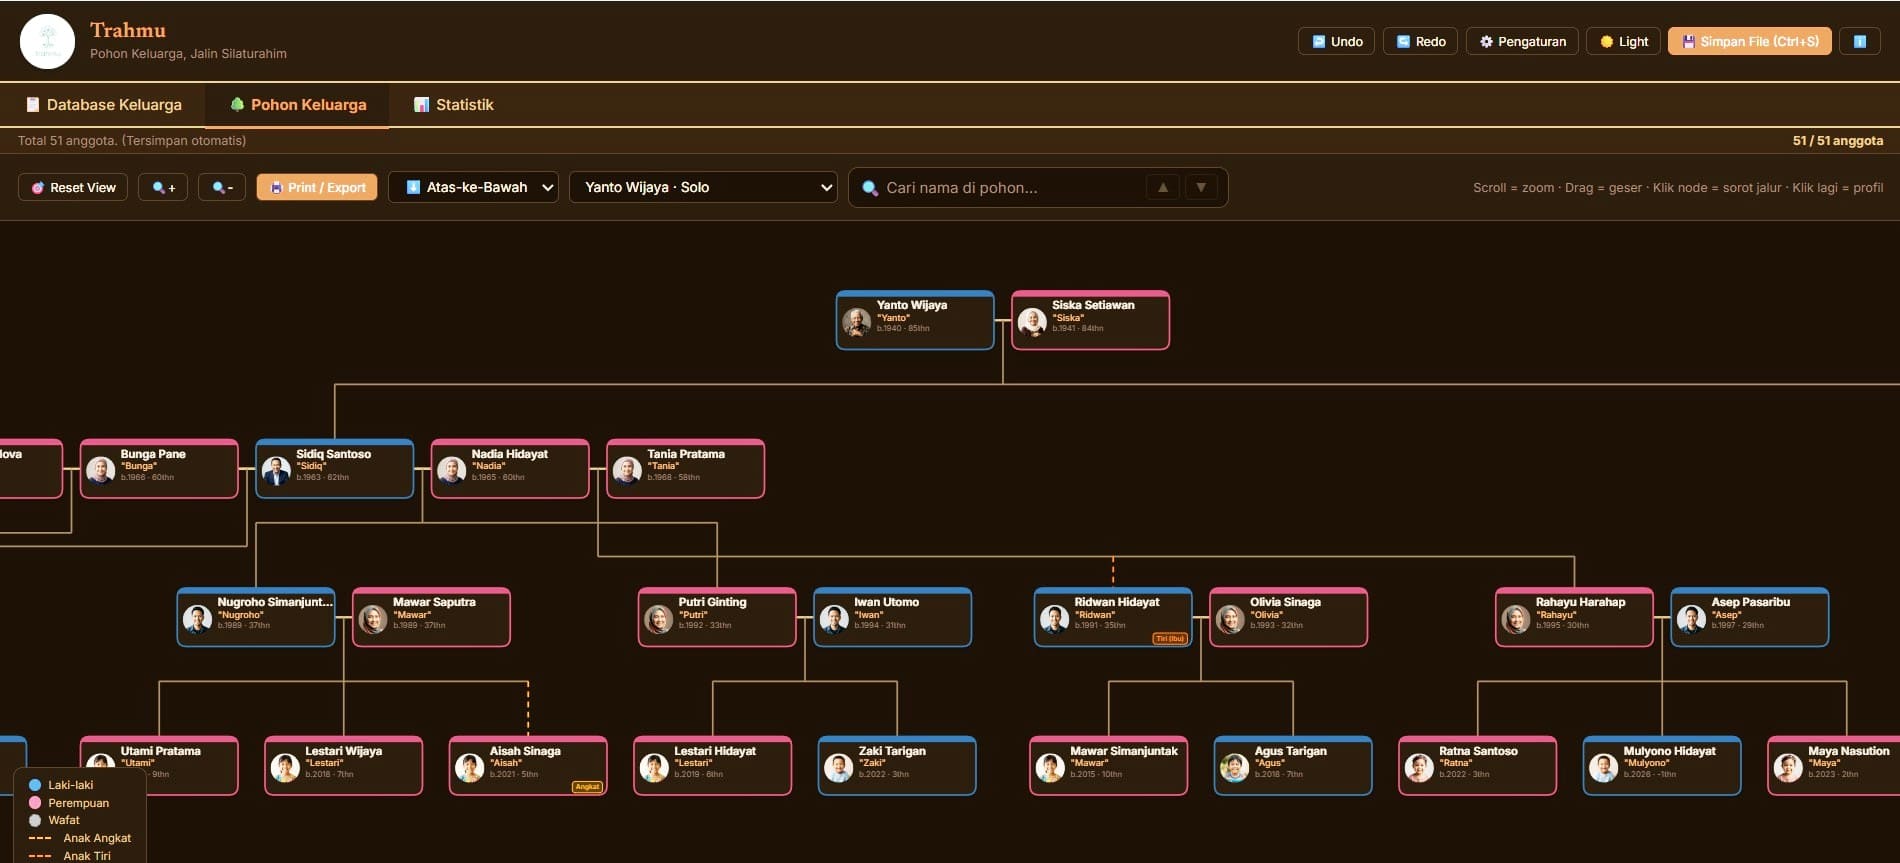Image resolution: width=1900 pixels, height=863 pixels.
Task: Click Mawar Saputra avatar
Action: click(x=373, y=619)
